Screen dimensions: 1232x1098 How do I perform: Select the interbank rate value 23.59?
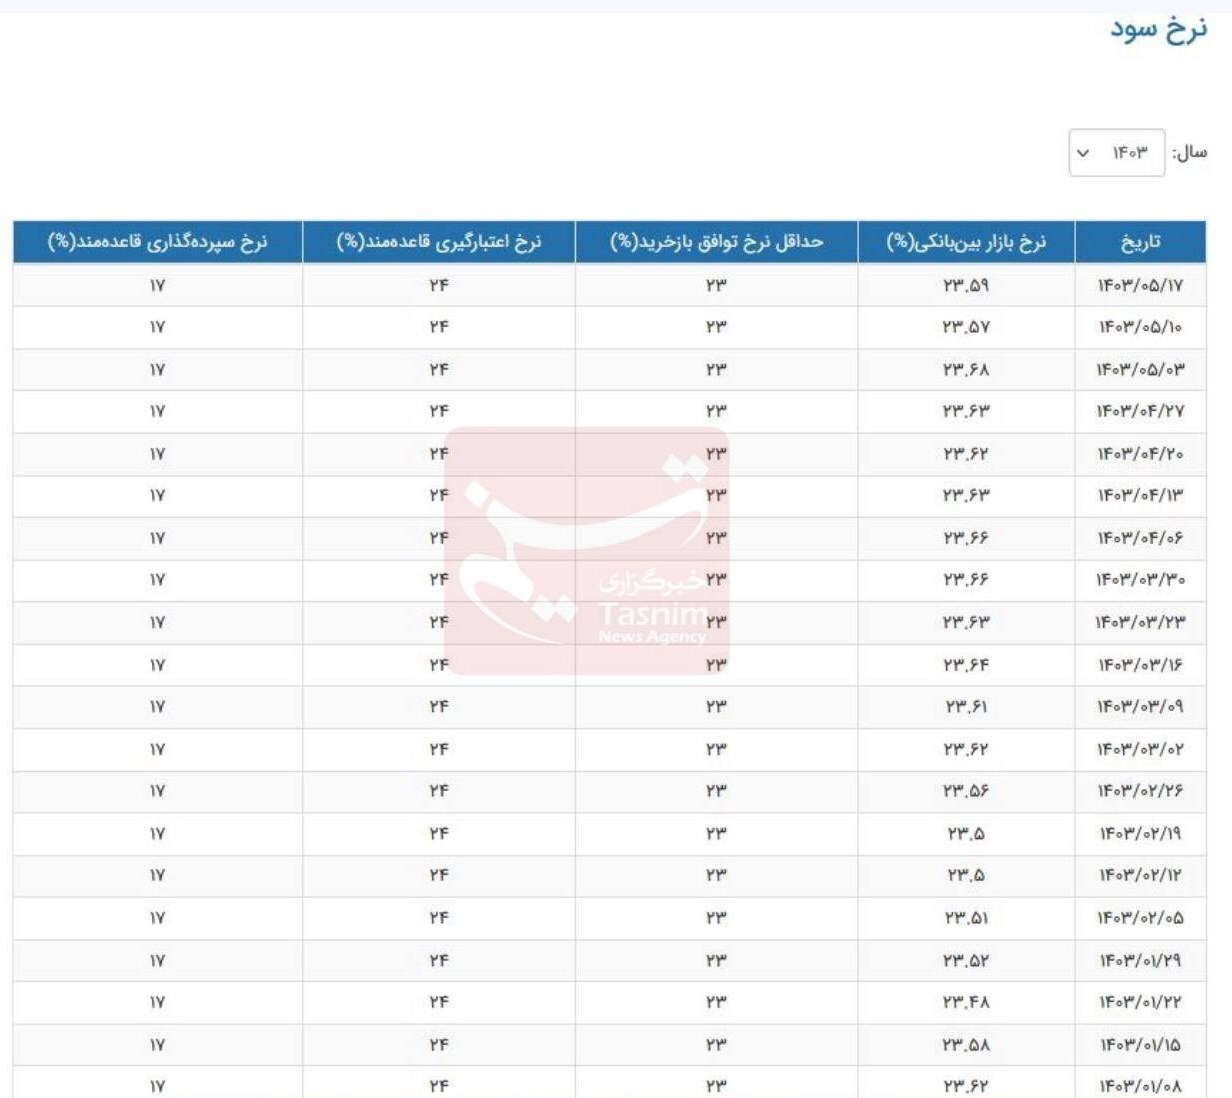click(966, 286)
